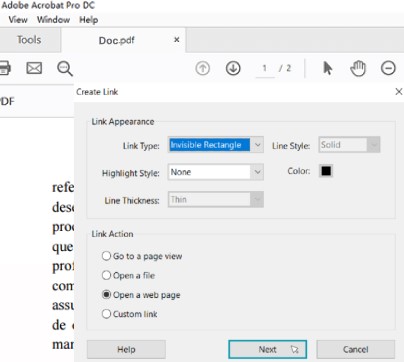404x362 pixels.
Task: Go to next page with down arrow
Action: tap(233, 68)
